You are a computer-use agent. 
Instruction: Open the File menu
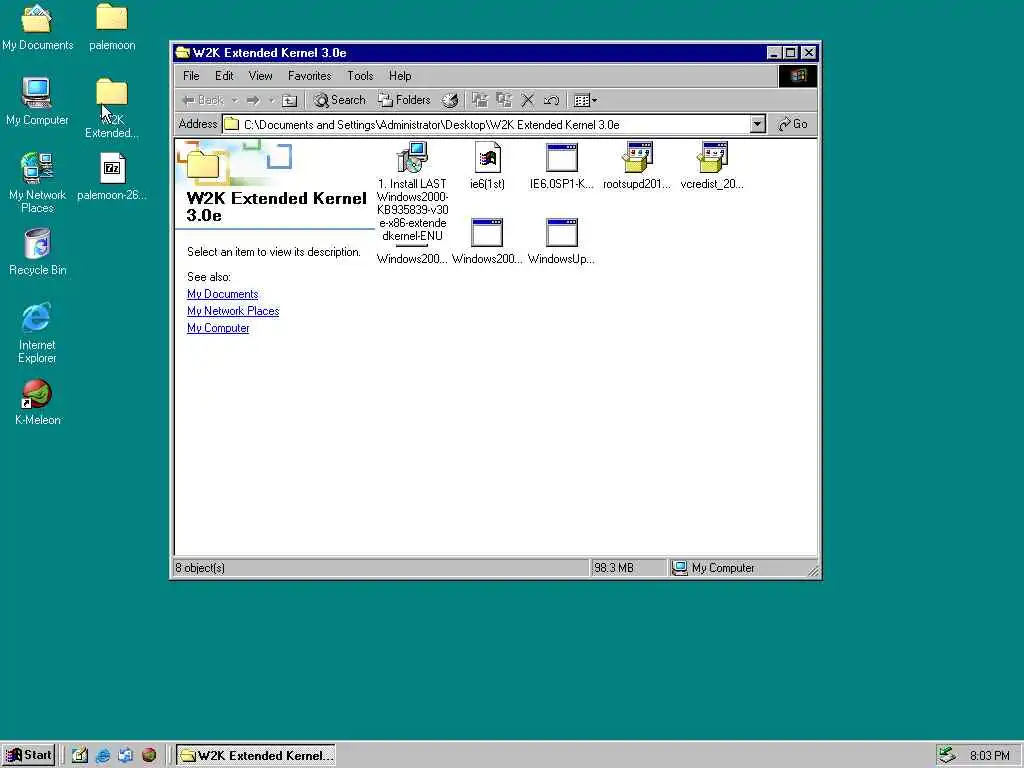click(x=191, y=76)
